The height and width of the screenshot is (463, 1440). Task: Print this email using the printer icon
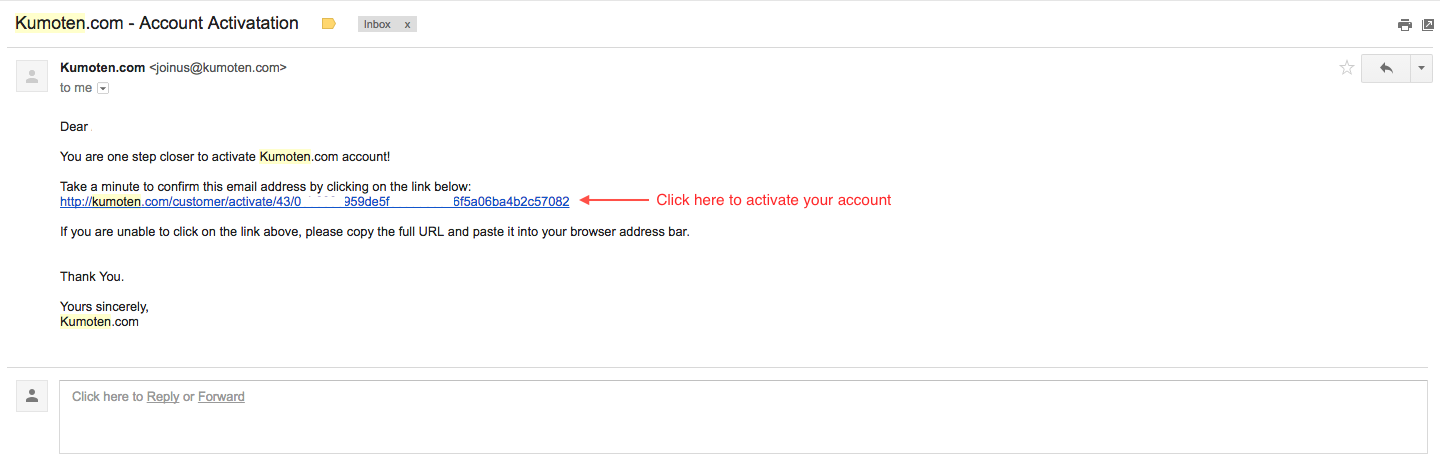pos(1405,25)
